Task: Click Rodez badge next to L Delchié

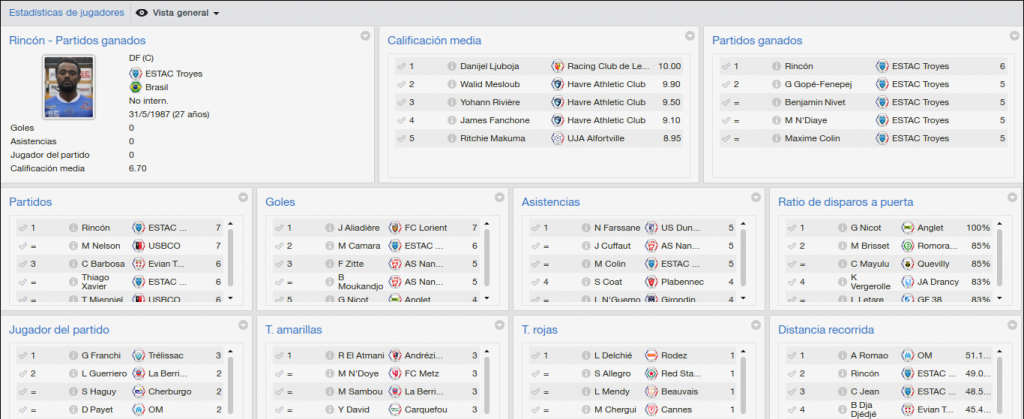Action: coord(651,356)
